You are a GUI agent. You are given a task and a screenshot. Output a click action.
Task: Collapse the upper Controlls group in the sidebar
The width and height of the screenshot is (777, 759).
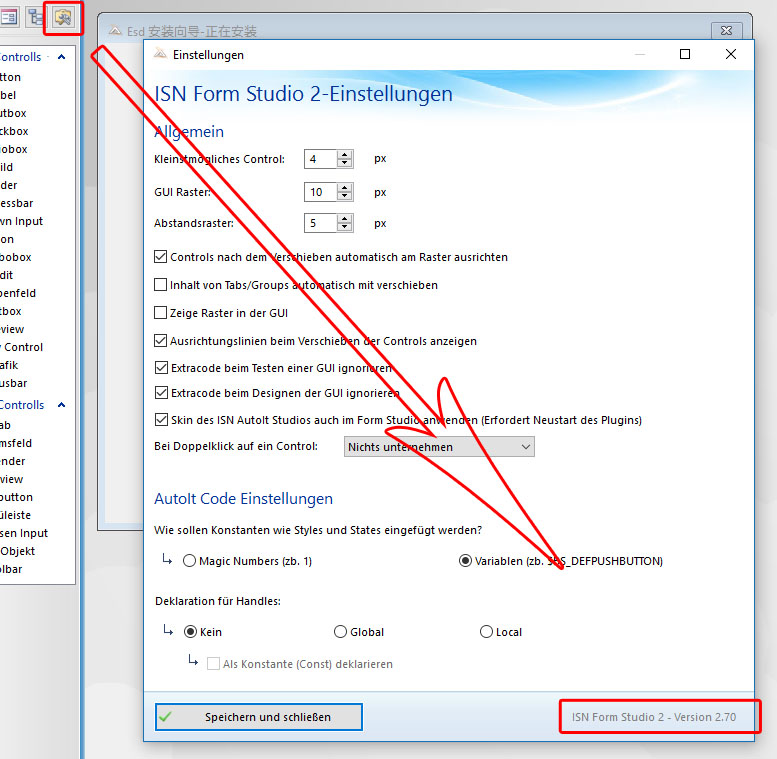coord(61,57)
